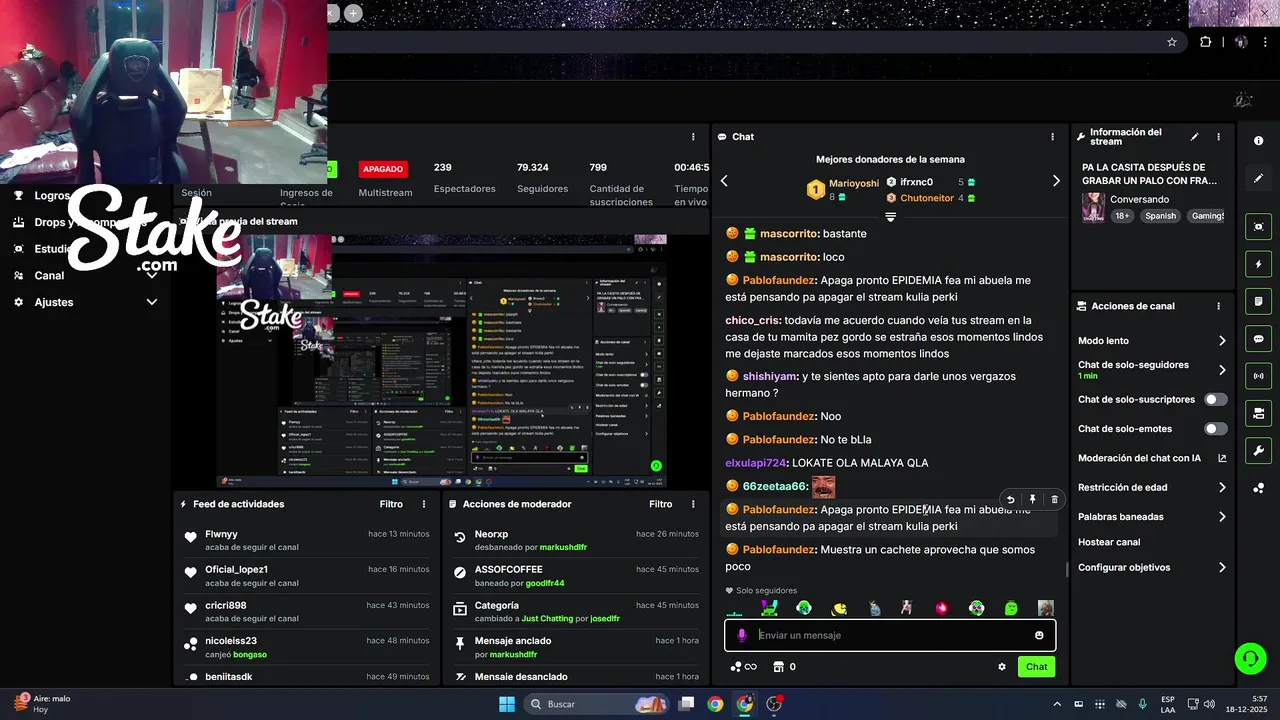Click the stream preview thumbnail
The image size is (1280, 720).
tap(441, 361)
